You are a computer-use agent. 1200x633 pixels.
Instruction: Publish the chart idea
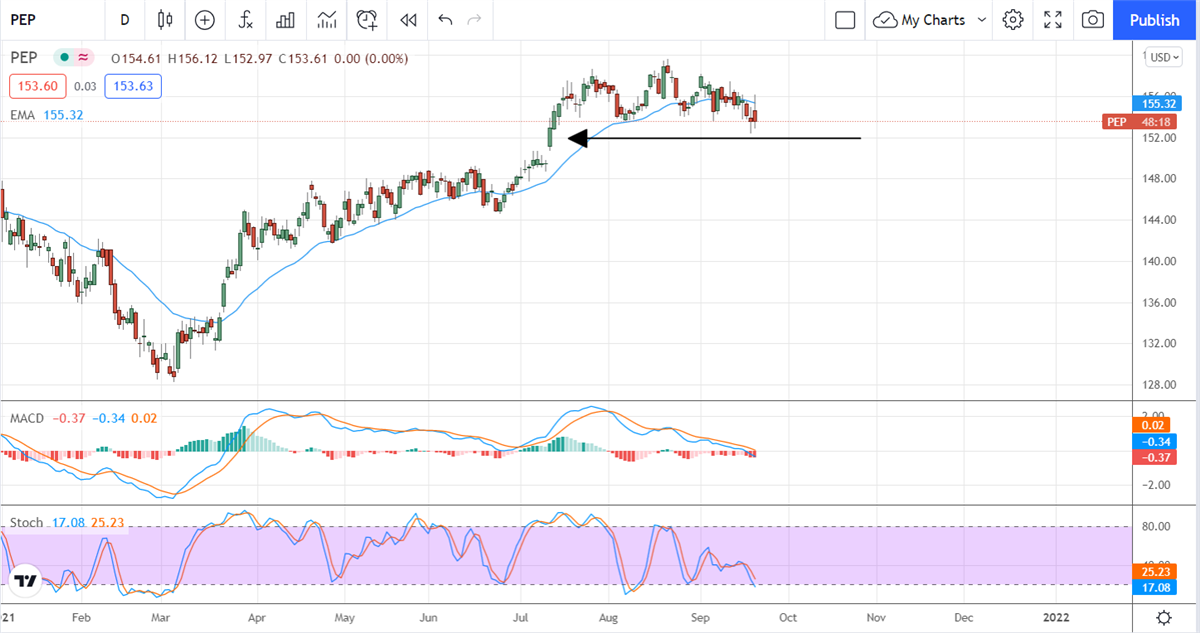click(1155, 20)
